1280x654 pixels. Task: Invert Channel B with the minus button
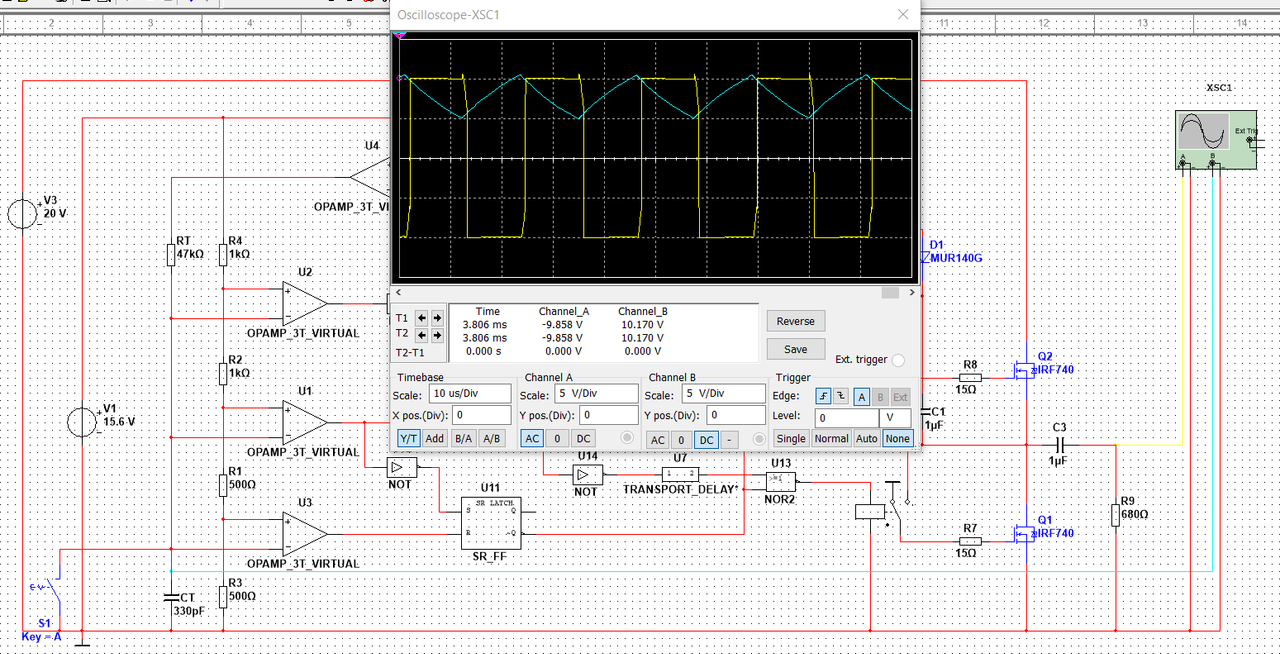click(730, 440)
